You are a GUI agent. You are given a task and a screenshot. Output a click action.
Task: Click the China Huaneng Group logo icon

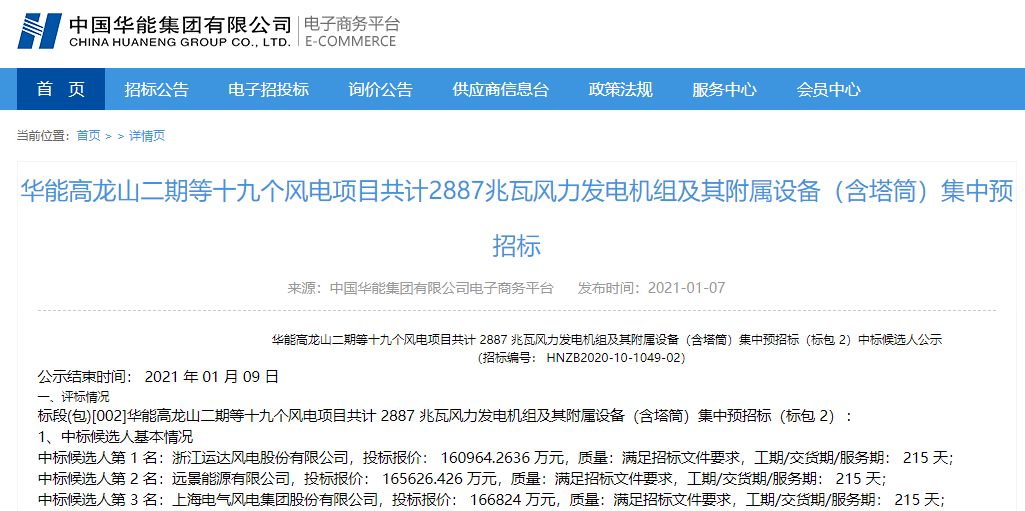click(38, 31)
